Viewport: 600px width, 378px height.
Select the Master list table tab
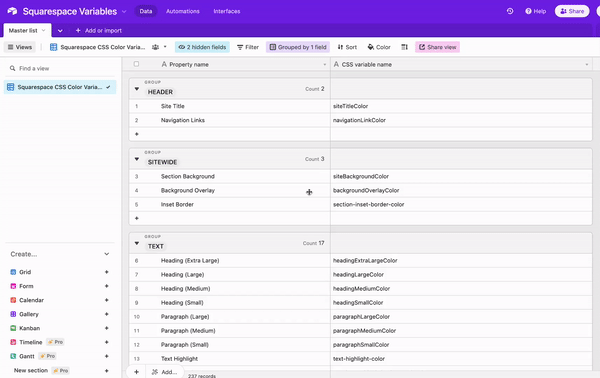27,30
